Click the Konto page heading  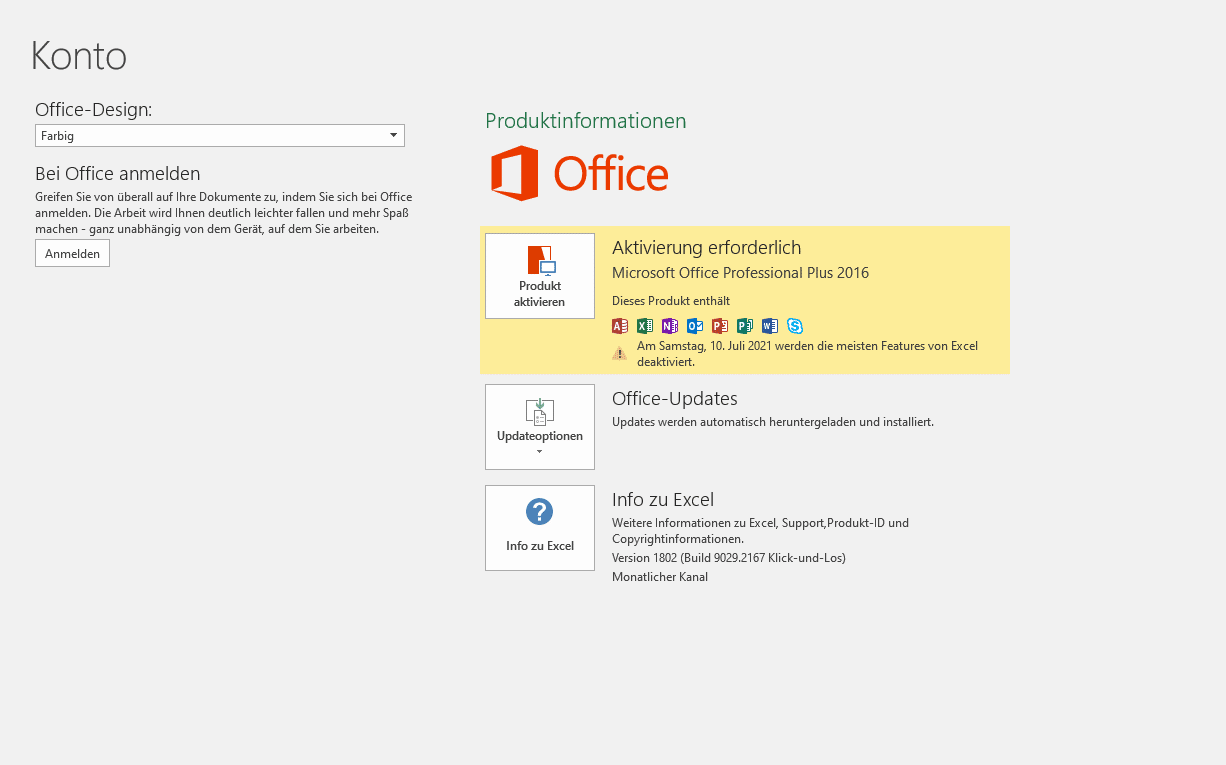pos(79,56)
